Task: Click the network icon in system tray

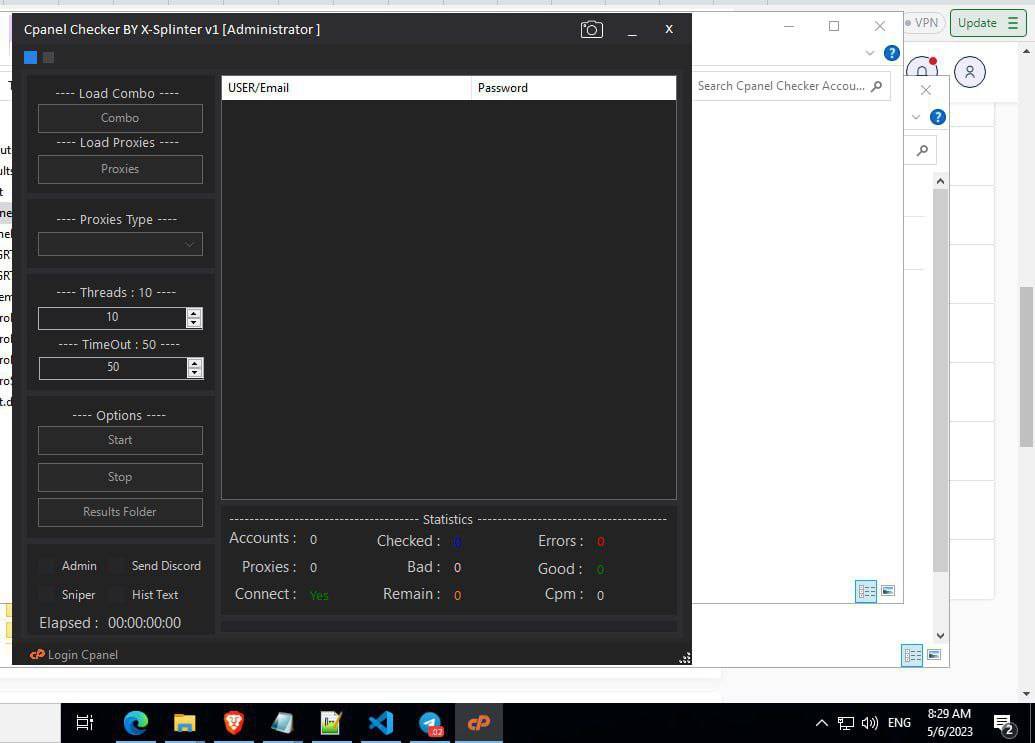Action: pyautogui.click(x=846, y=723)
